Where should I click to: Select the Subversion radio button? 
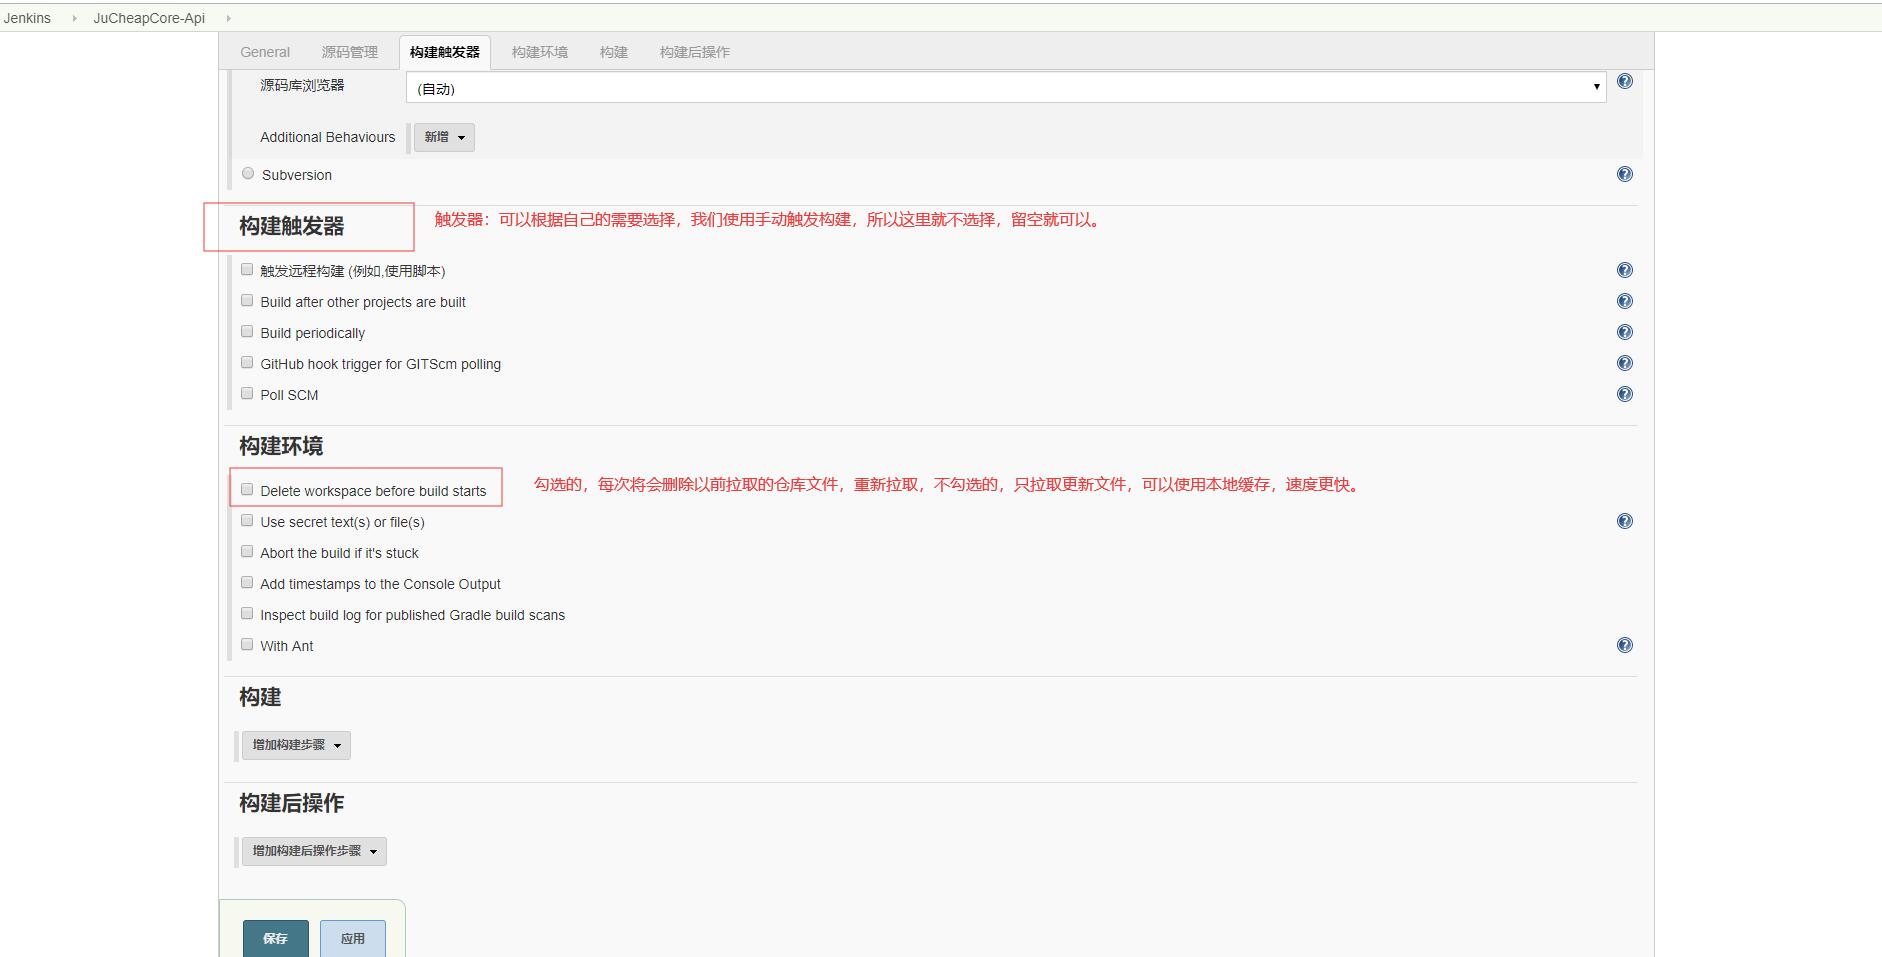(248, 174)
